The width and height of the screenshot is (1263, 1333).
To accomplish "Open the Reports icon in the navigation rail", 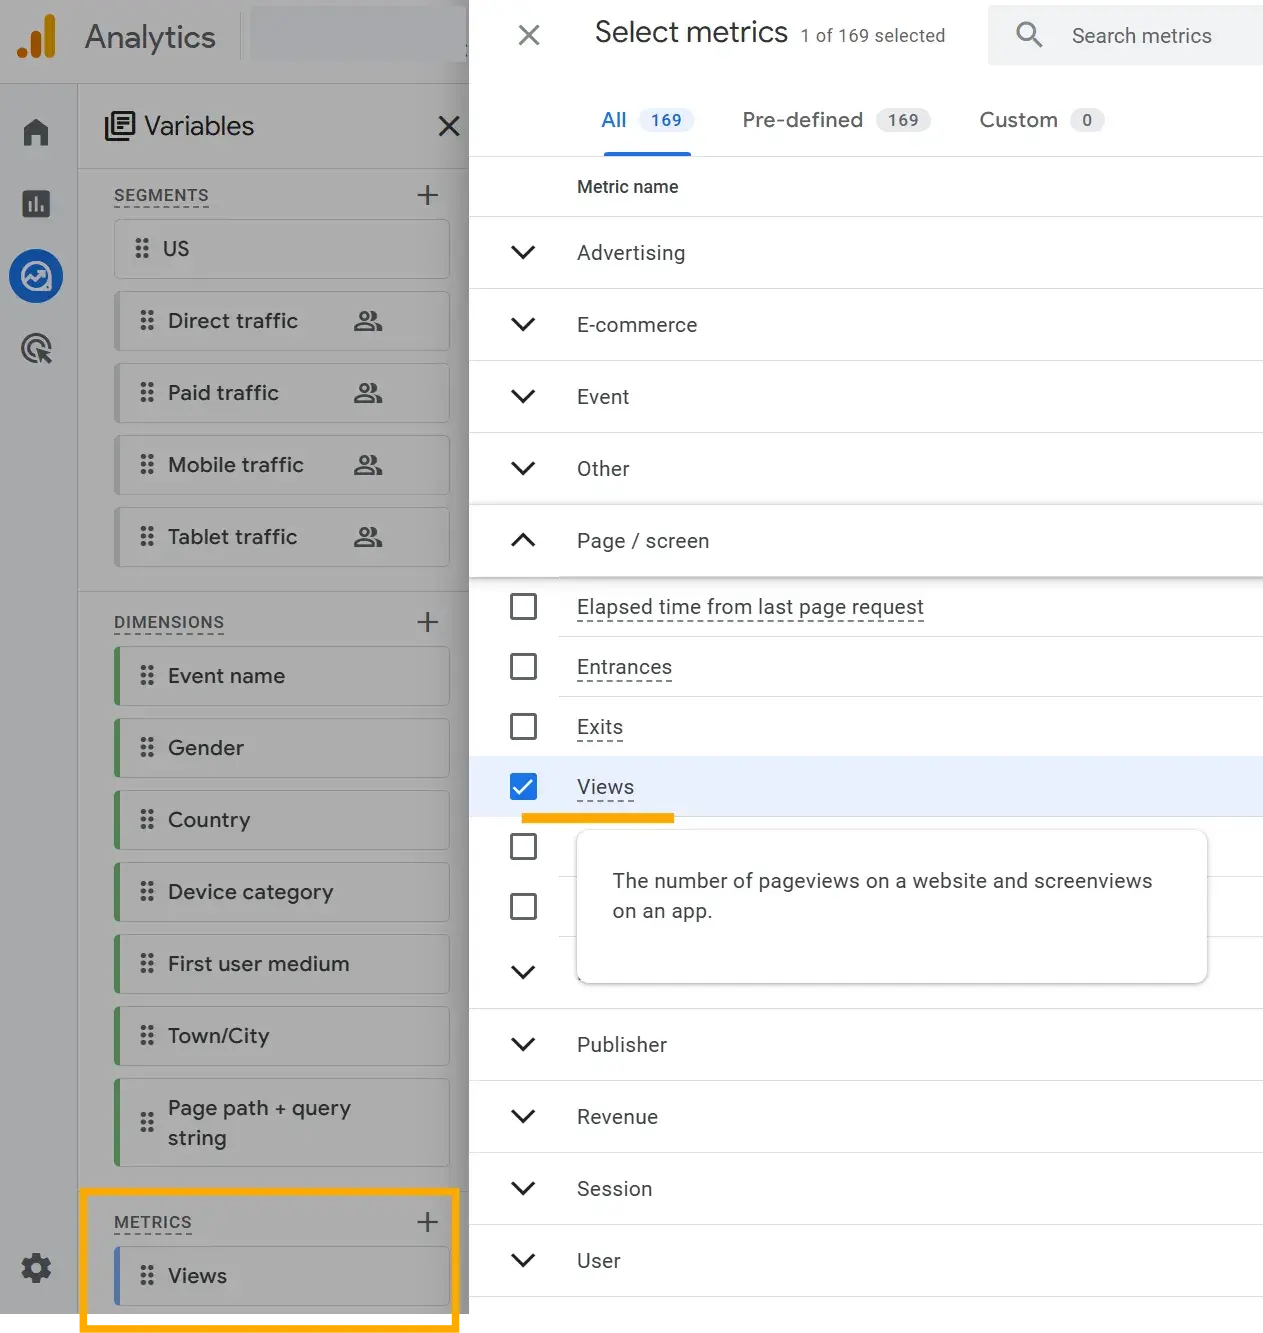I will (x=36, y=203).
